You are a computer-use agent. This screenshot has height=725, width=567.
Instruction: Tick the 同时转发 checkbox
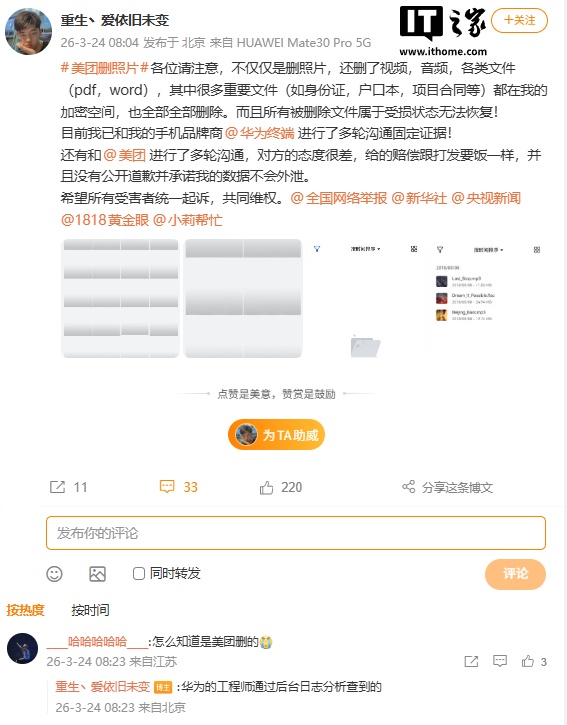pyautogui.click(x=139, y=574)
